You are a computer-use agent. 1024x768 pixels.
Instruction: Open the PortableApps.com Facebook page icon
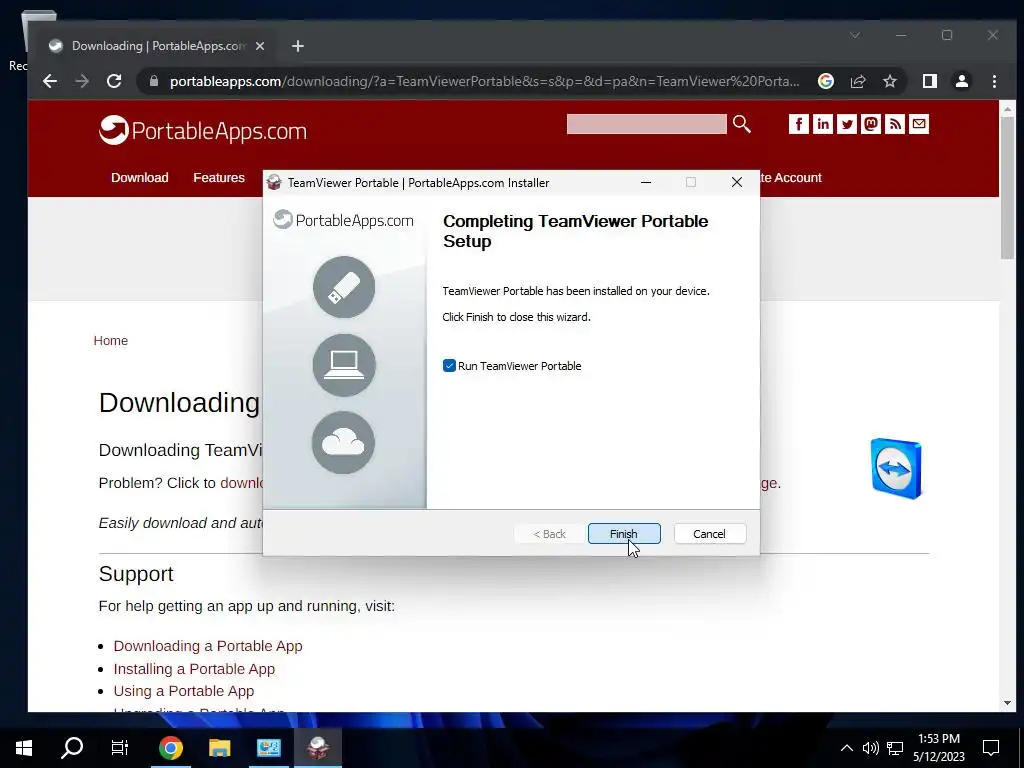[x=799, y=124]
